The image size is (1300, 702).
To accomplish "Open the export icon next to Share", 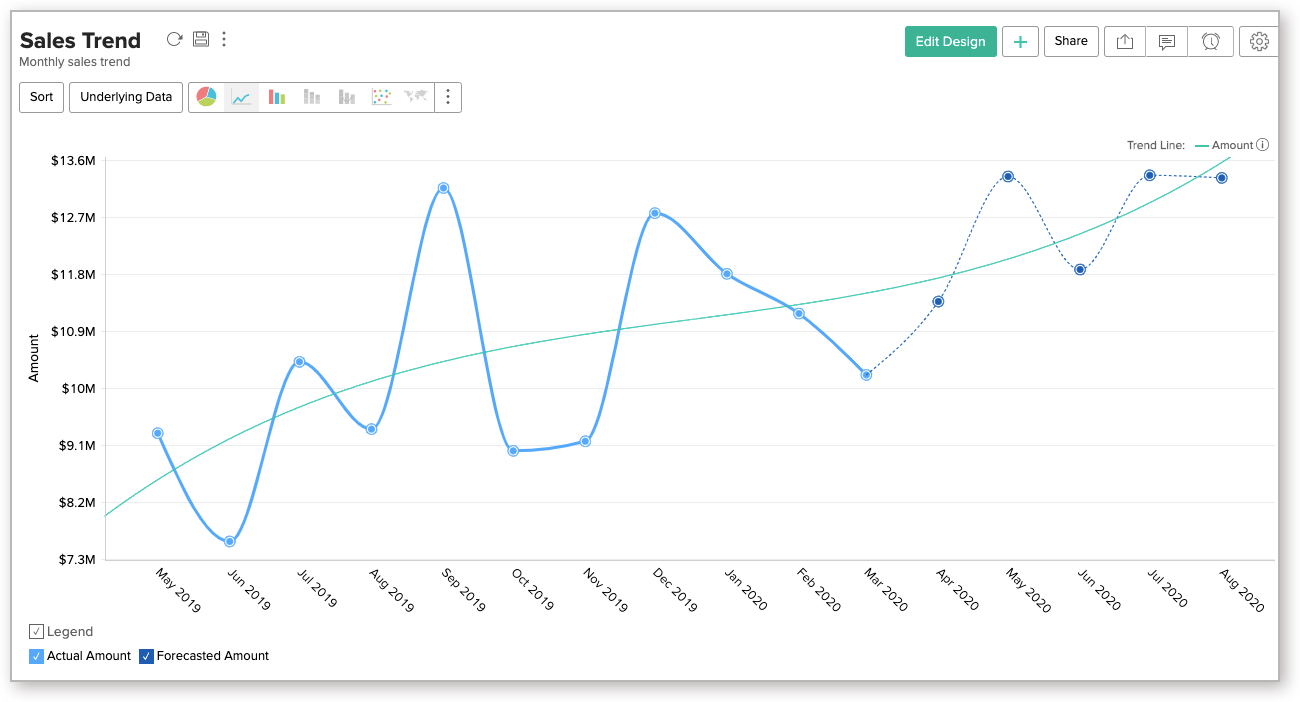I will 1125,41.
